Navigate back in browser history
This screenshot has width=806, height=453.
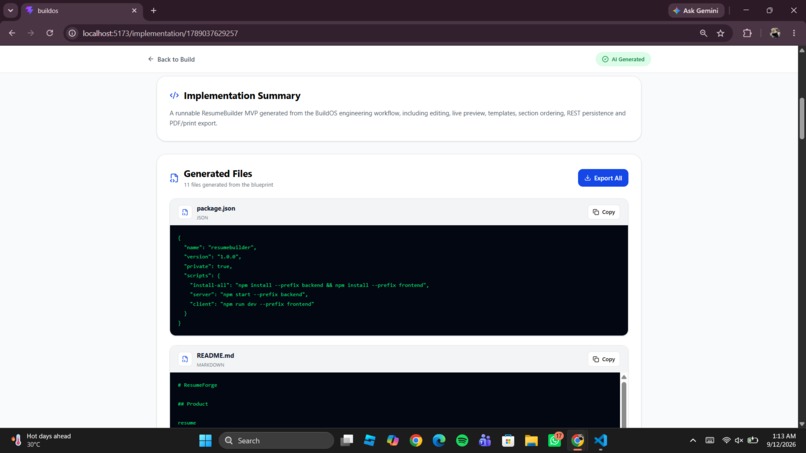point(12,33)
